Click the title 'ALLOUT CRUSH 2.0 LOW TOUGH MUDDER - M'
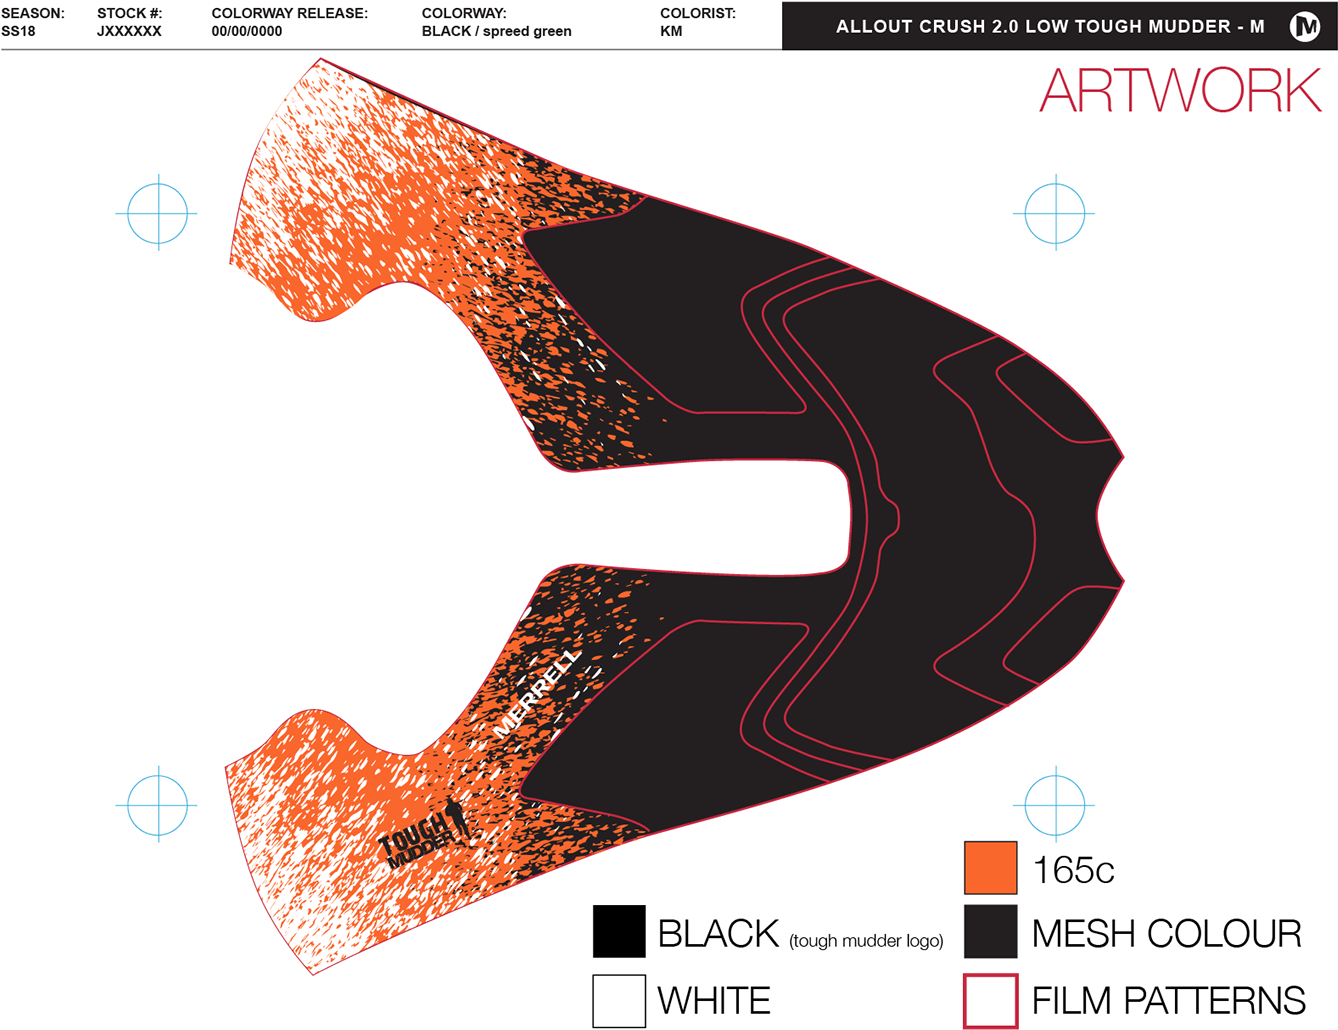 click(1050, 27)
